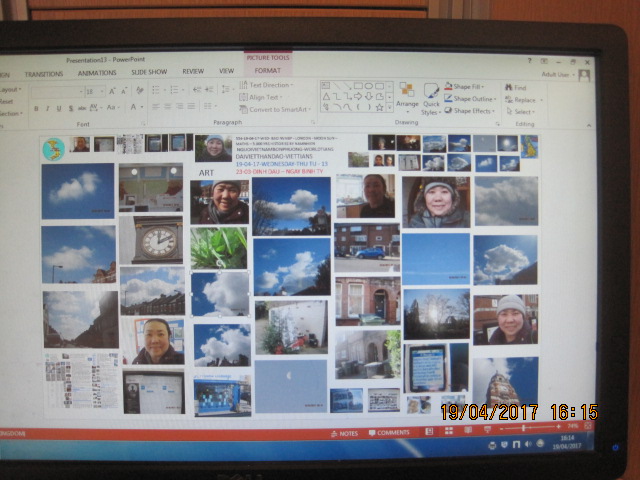
Task: Open the Transitions tab
Action: [44, 74]
